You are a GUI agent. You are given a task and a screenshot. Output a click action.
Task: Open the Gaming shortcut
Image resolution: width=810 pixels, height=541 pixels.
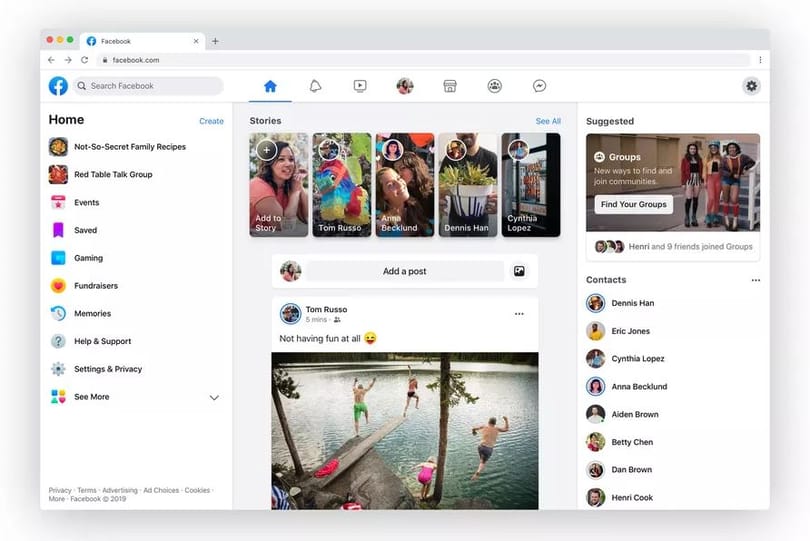[x=76, y=258]
